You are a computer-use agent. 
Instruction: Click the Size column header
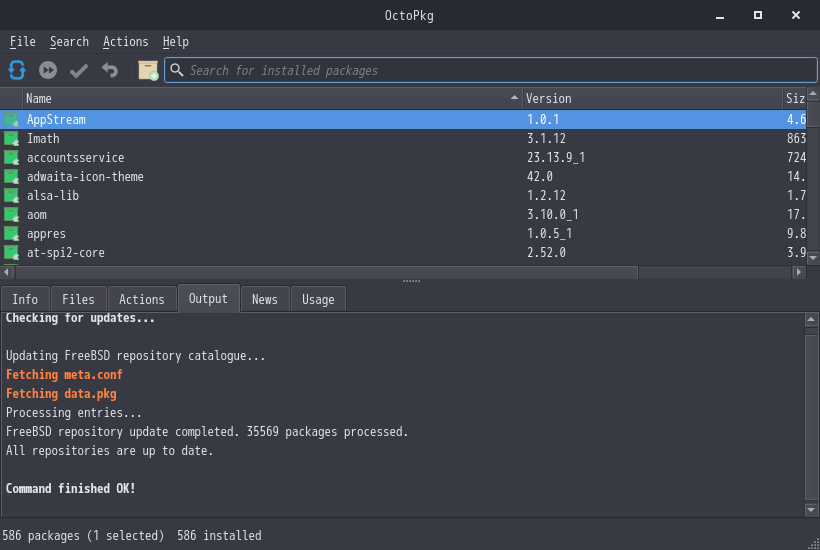(x=796, y=98)
